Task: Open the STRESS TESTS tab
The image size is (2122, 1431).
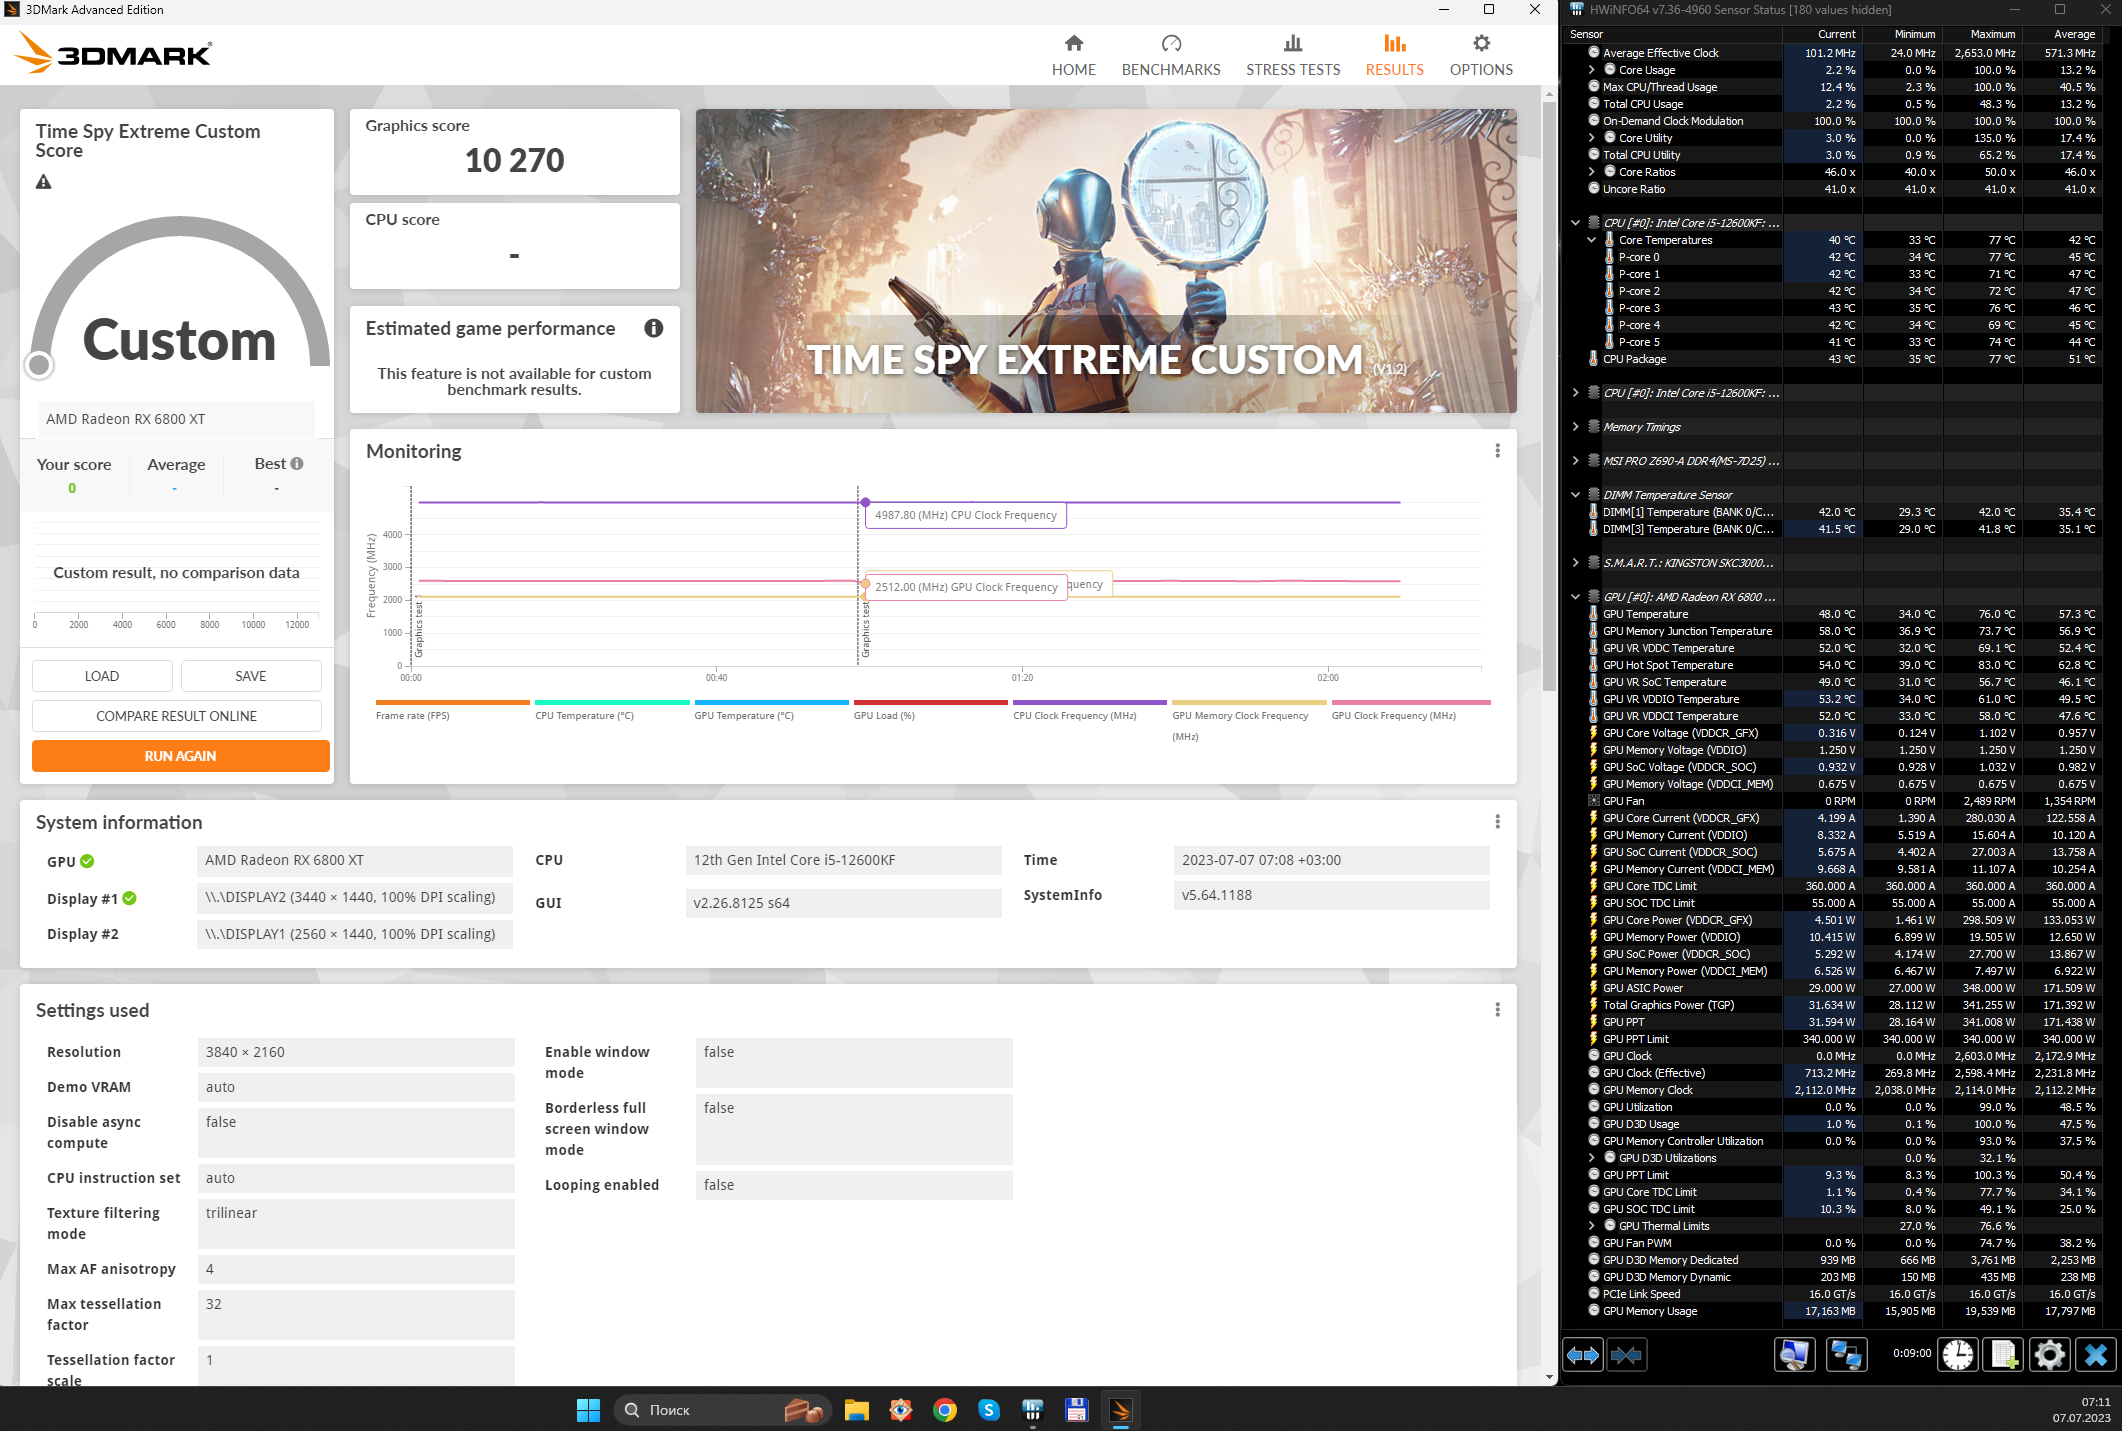Action: tap(1293, 55)
